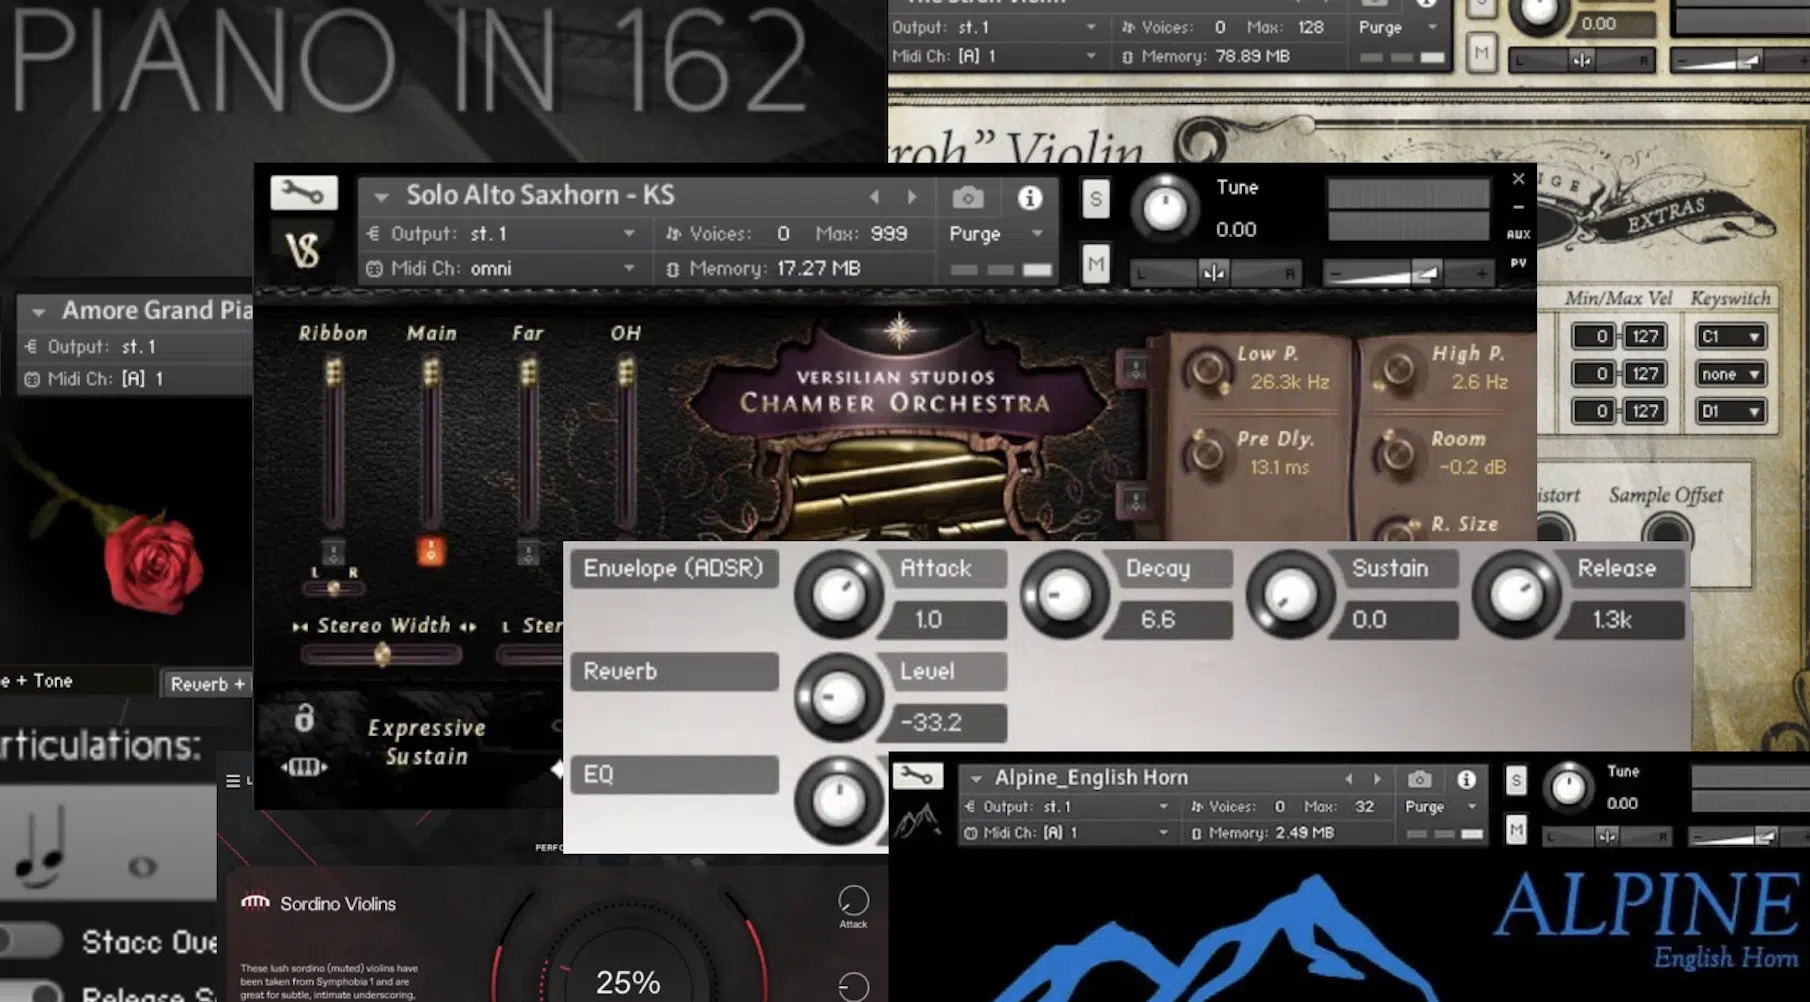The image size is (1810, 1002).
Task: Click the pan center marker in Saxhorn header
Action: tap(1213, 273)
